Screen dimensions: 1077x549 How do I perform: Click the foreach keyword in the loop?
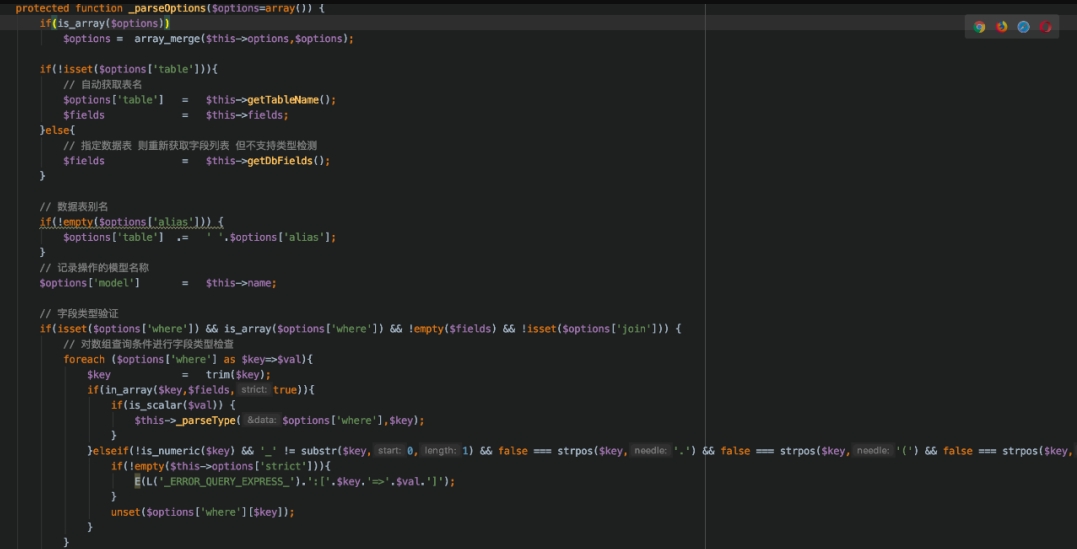tap(84, 360)
